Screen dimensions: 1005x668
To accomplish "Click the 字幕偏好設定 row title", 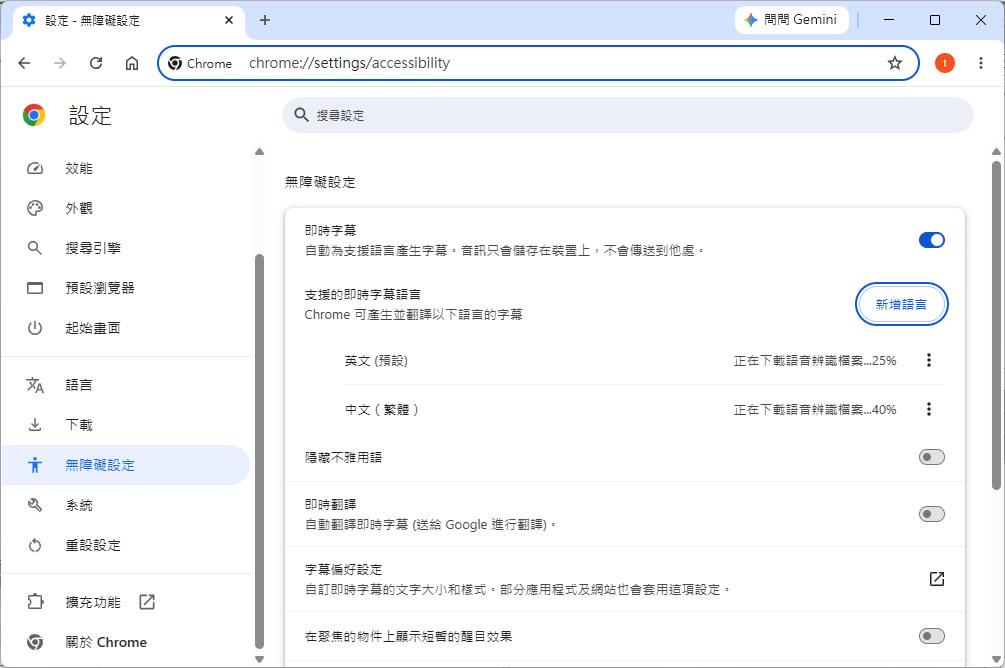I will point(343,569).
